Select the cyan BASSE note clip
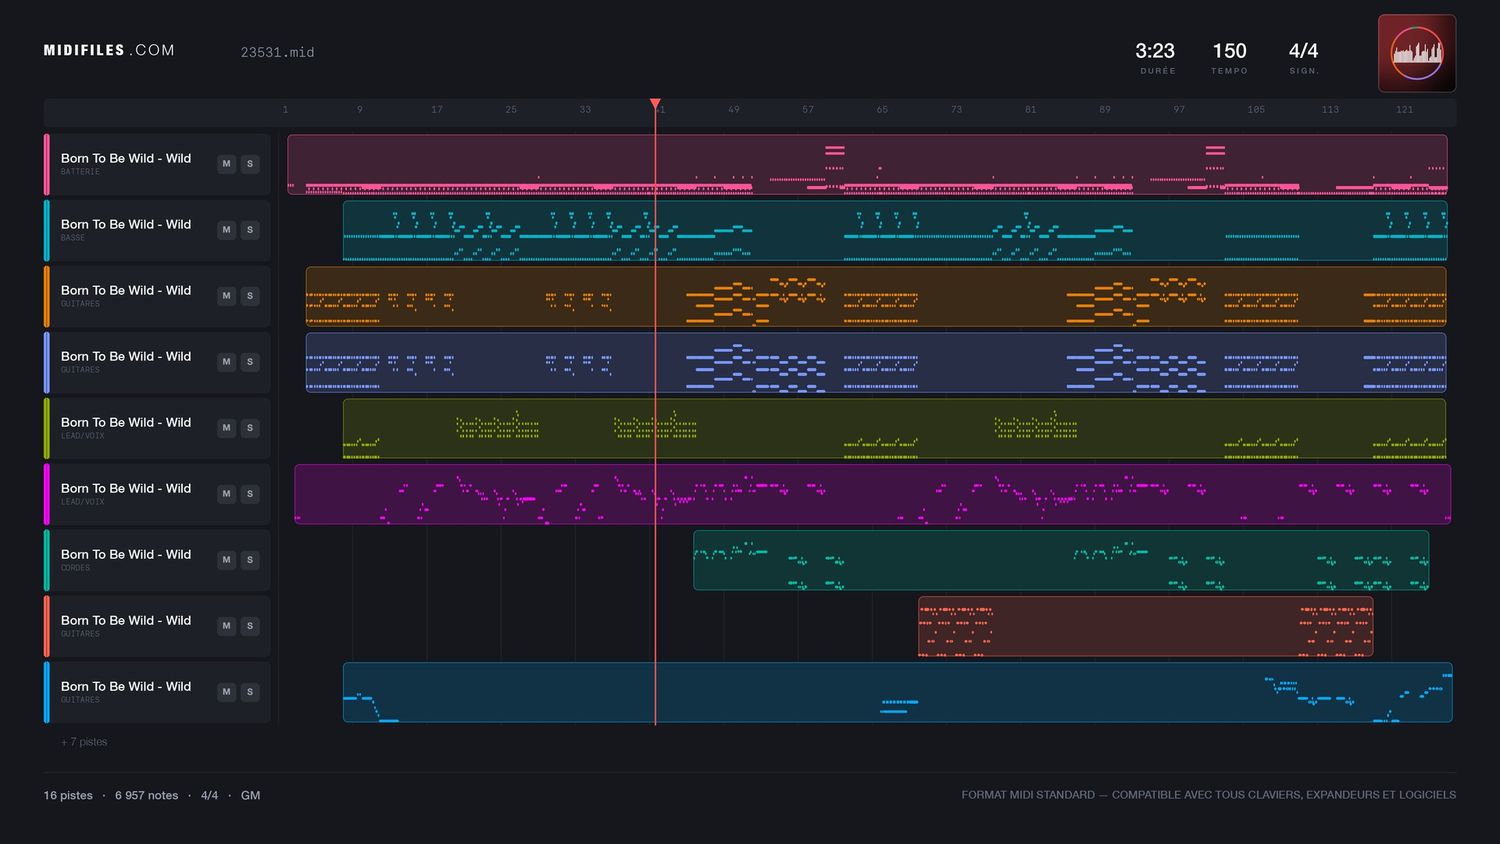 [x=895, y=230]
